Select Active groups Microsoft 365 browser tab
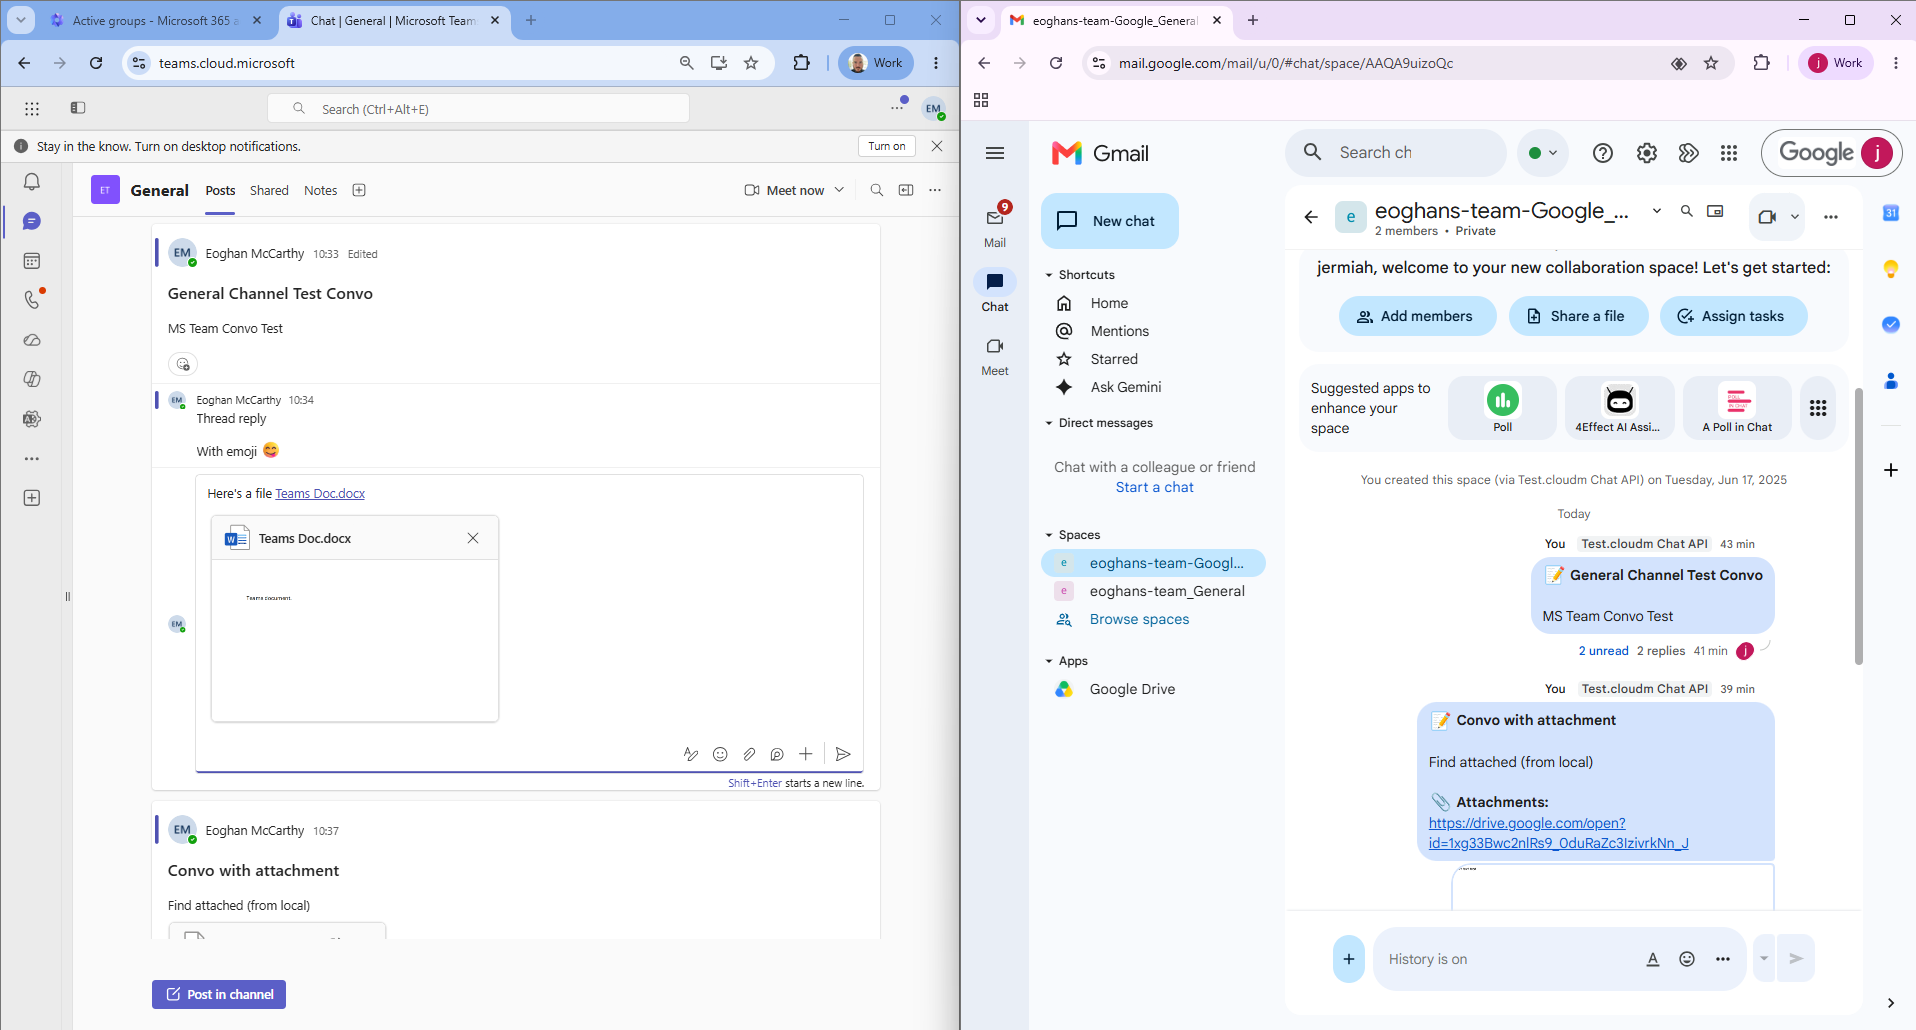The width and height of the screenshot is (1916, 1030). coord(157,20)
